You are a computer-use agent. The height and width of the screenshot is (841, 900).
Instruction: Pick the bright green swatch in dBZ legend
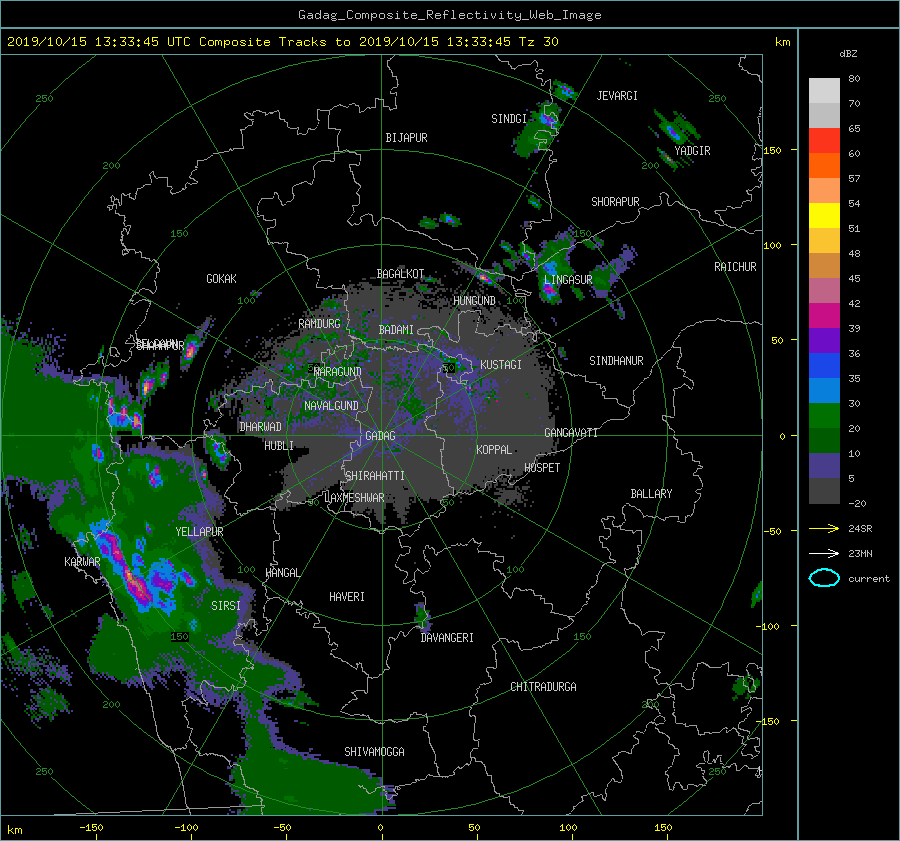point(824,416)
